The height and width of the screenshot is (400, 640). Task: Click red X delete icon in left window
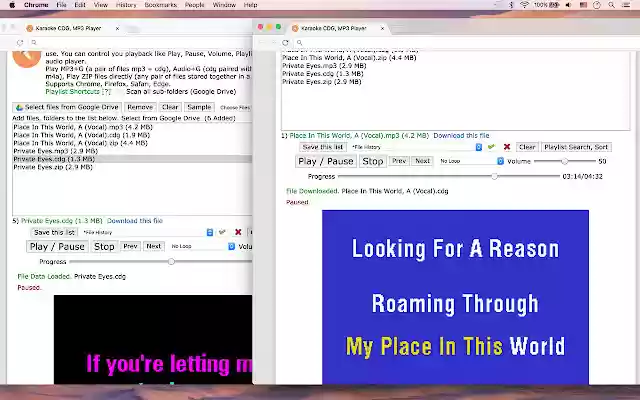[238, 232]
